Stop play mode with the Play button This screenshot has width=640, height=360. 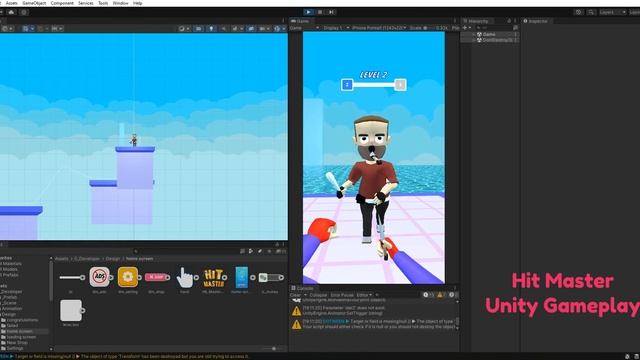pos(308,12)
